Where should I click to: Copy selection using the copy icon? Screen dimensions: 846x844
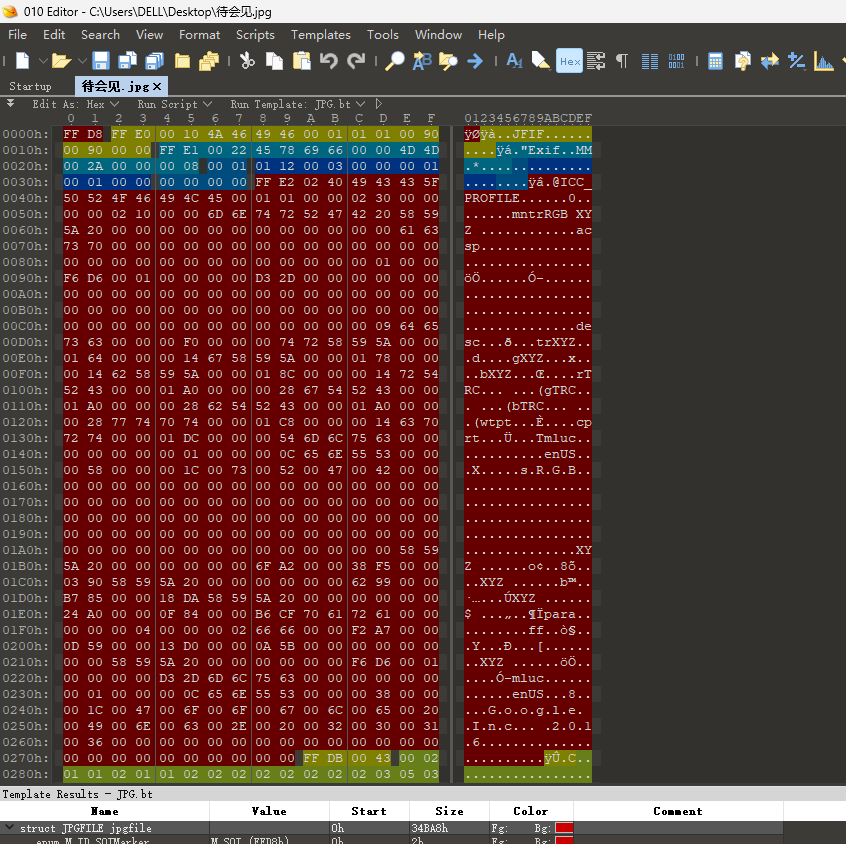pos(274,61)
